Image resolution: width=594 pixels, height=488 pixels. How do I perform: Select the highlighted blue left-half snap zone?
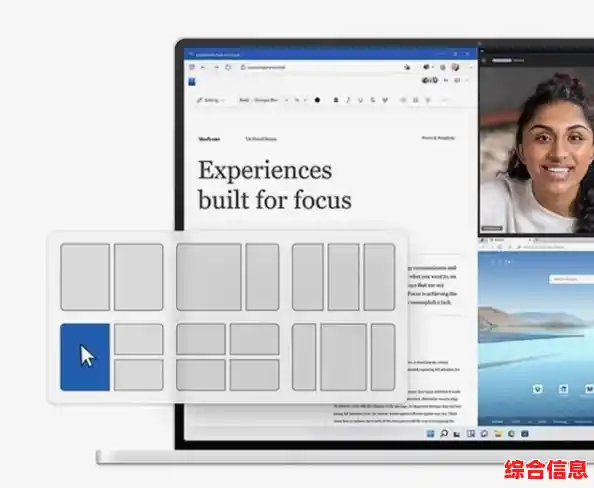coord(85,357)
